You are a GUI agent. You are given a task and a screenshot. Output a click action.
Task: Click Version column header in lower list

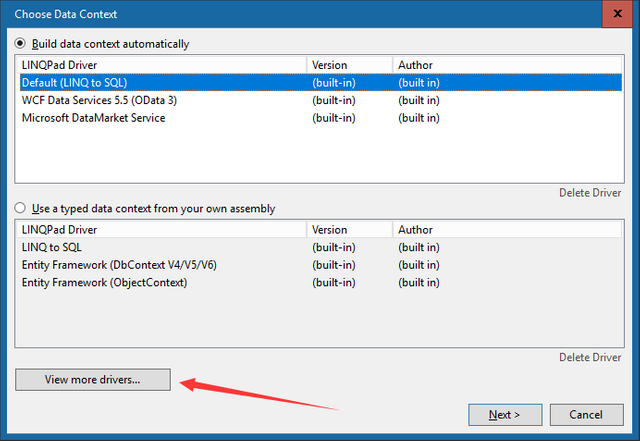[349, 229]
